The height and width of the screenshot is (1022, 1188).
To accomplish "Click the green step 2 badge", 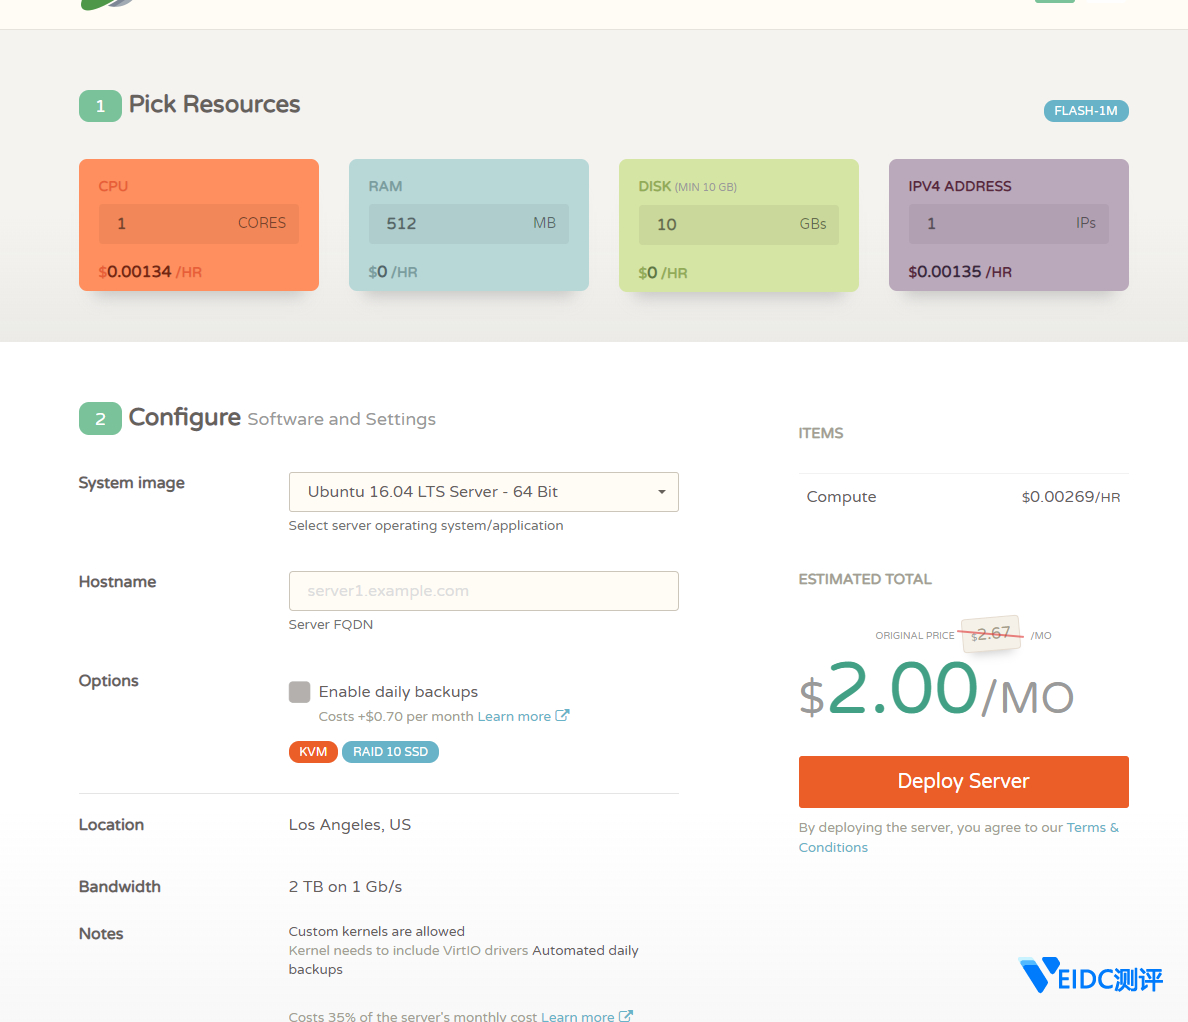I will pyautogui.click(x=100, y=419).
